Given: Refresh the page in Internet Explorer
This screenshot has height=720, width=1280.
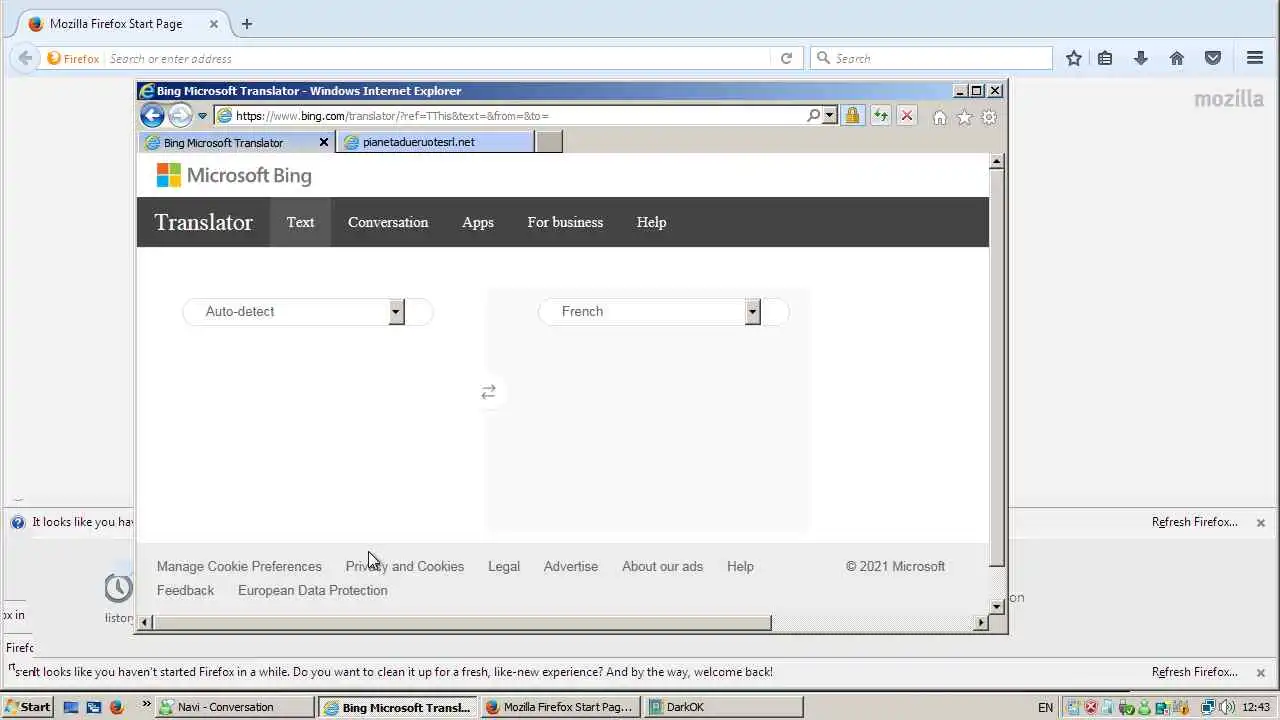Looking at the screenshot, I should click(x=880, y=116).
